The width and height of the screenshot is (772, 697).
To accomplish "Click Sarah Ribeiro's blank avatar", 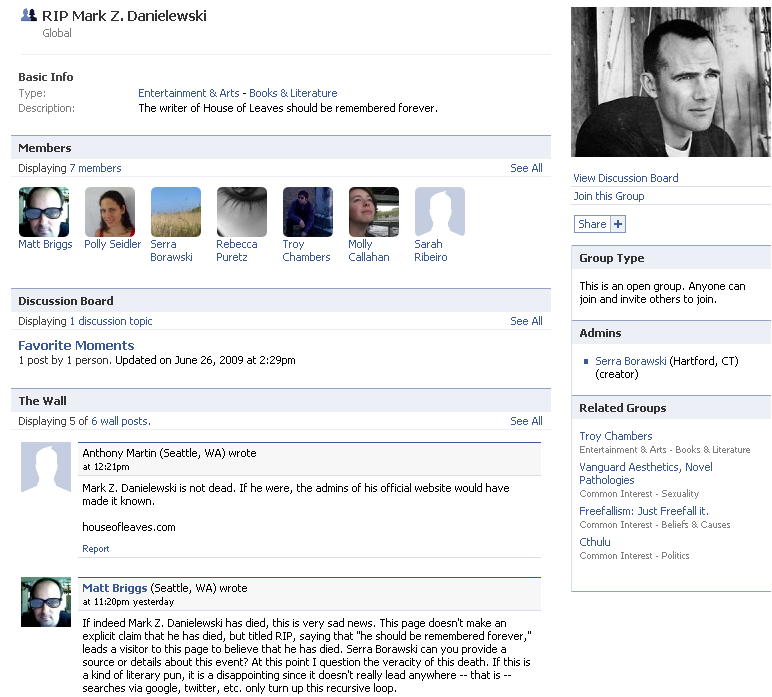I will (440, 212).
